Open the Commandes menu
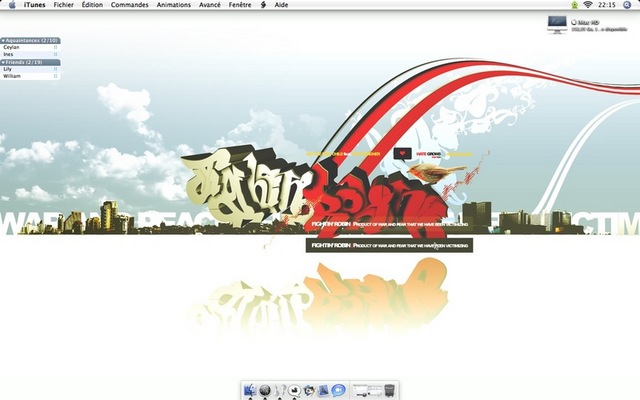This screenshot has width=640, height=400. 130,5
